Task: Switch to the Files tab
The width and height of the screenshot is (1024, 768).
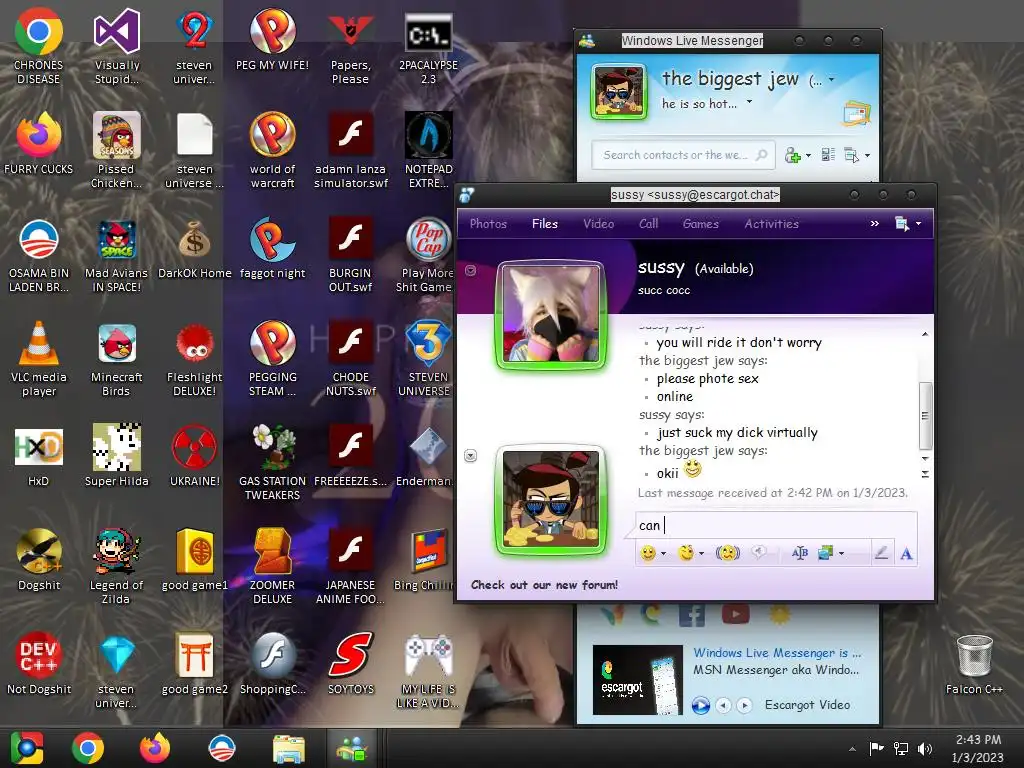Action: click(x=545, y=223)
